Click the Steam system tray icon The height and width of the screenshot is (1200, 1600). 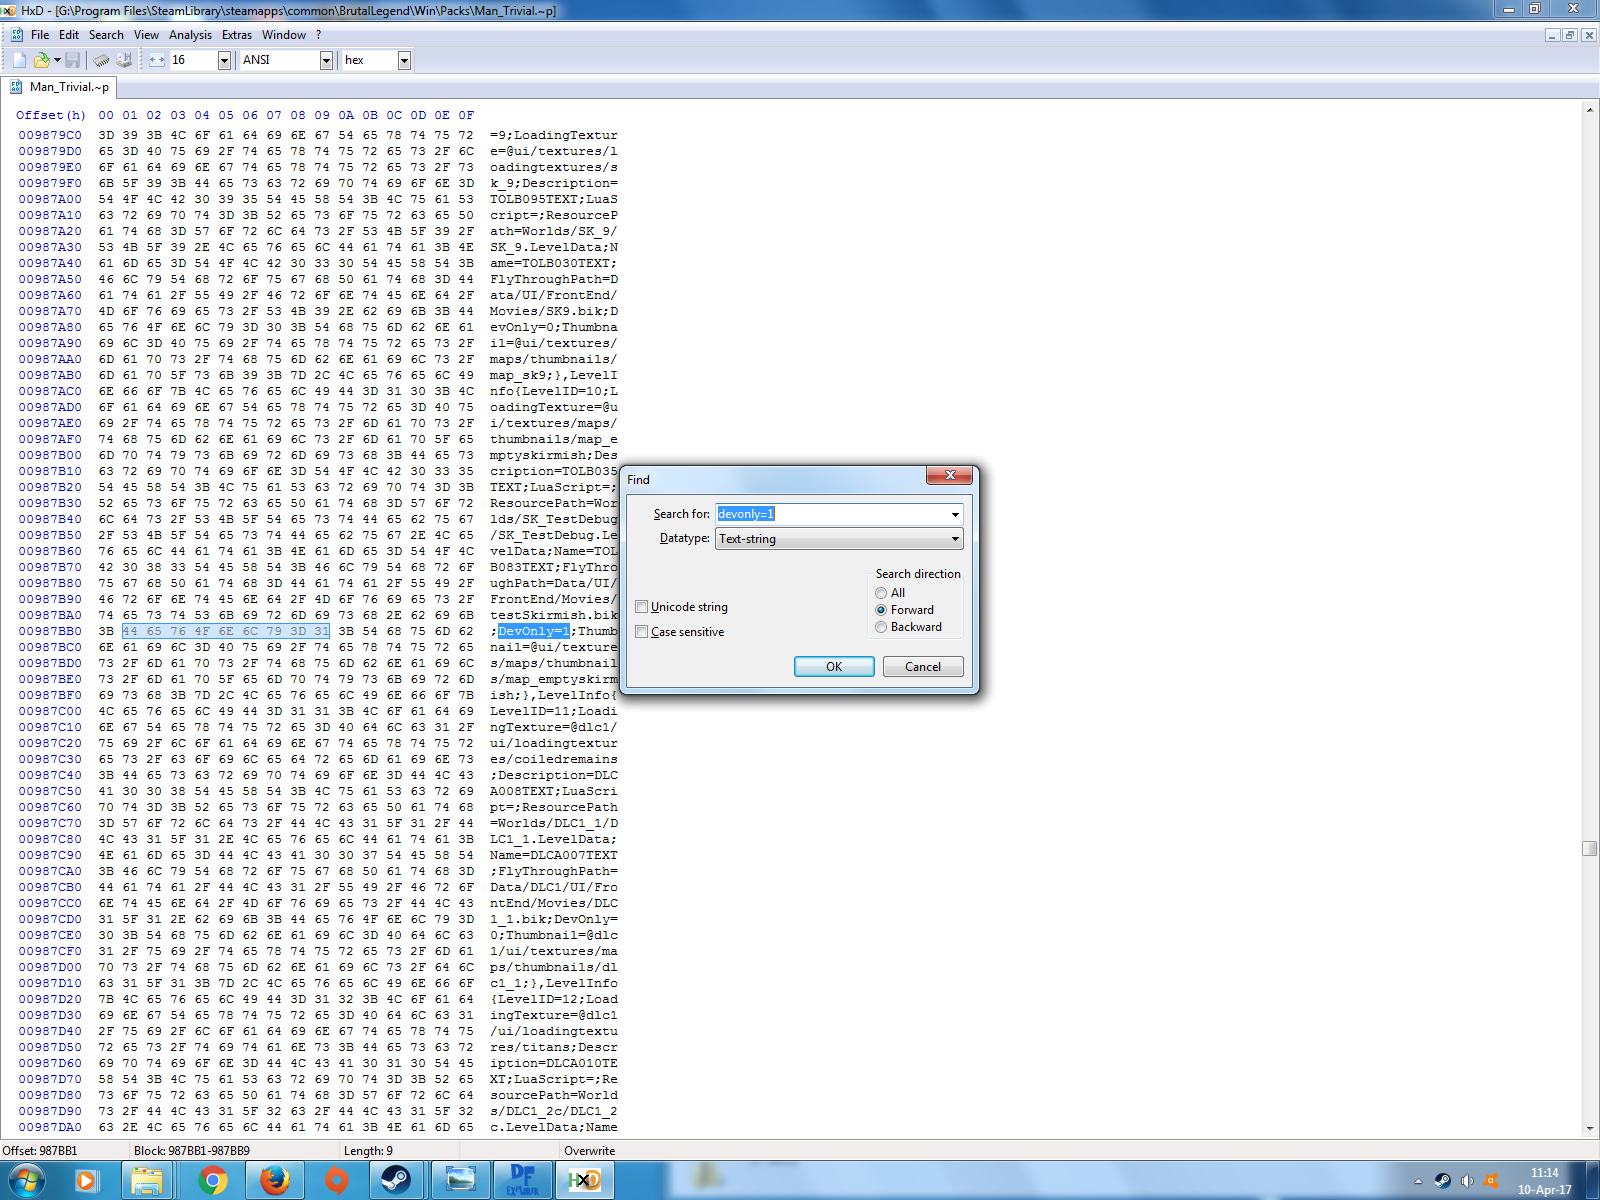(1442, 1181)
